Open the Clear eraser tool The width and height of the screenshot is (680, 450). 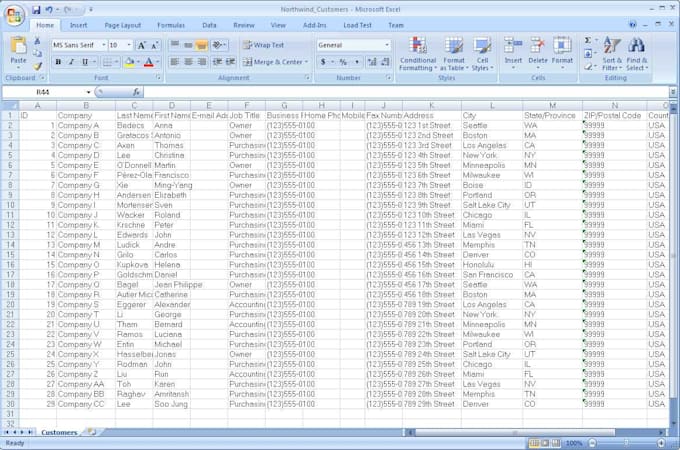[x=588, y=66]
